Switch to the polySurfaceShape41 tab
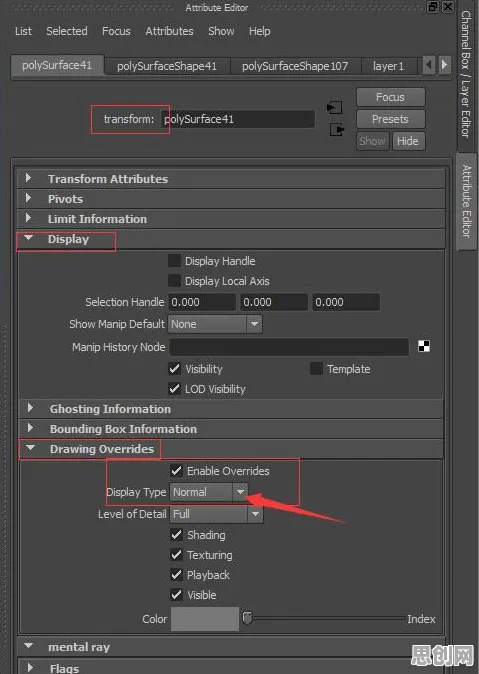The image size is (479, 674). coord(167,66)
